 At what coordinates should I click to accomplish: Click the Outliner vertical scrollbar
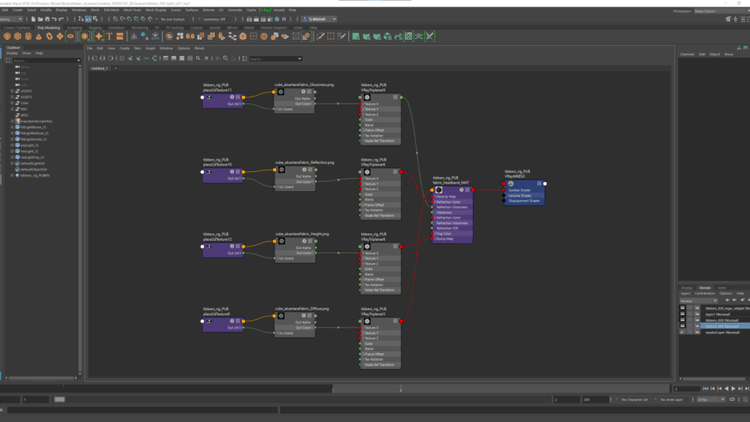tap(79, 219)
